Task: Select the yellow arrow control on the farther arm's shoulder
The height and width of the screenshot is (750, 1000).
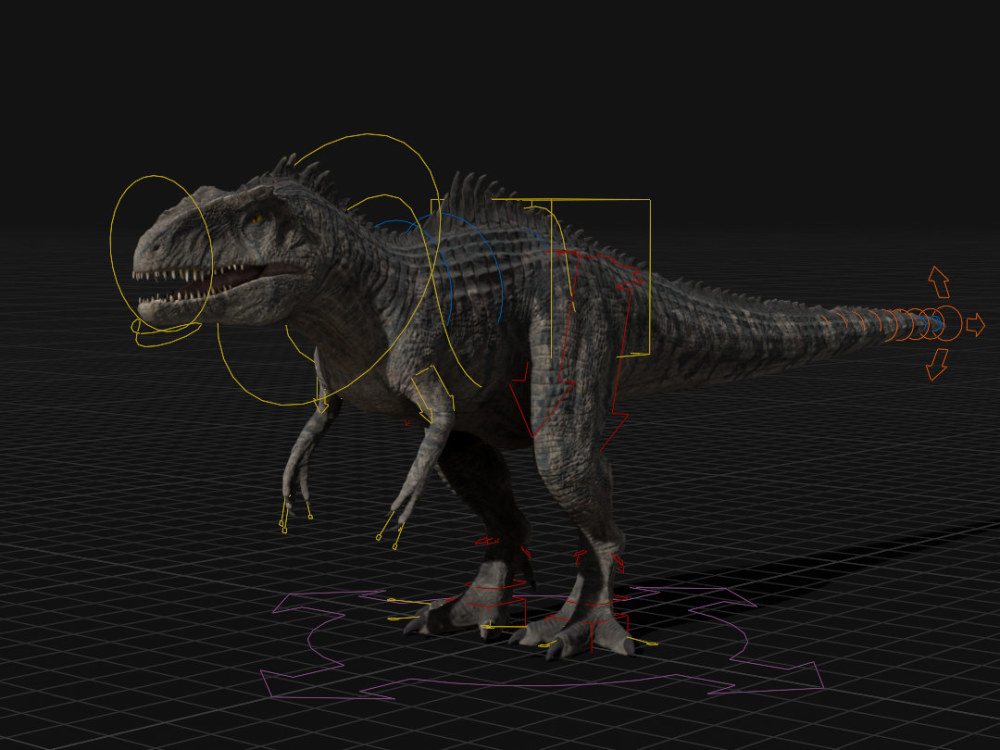Action: (x=322, y=395)
